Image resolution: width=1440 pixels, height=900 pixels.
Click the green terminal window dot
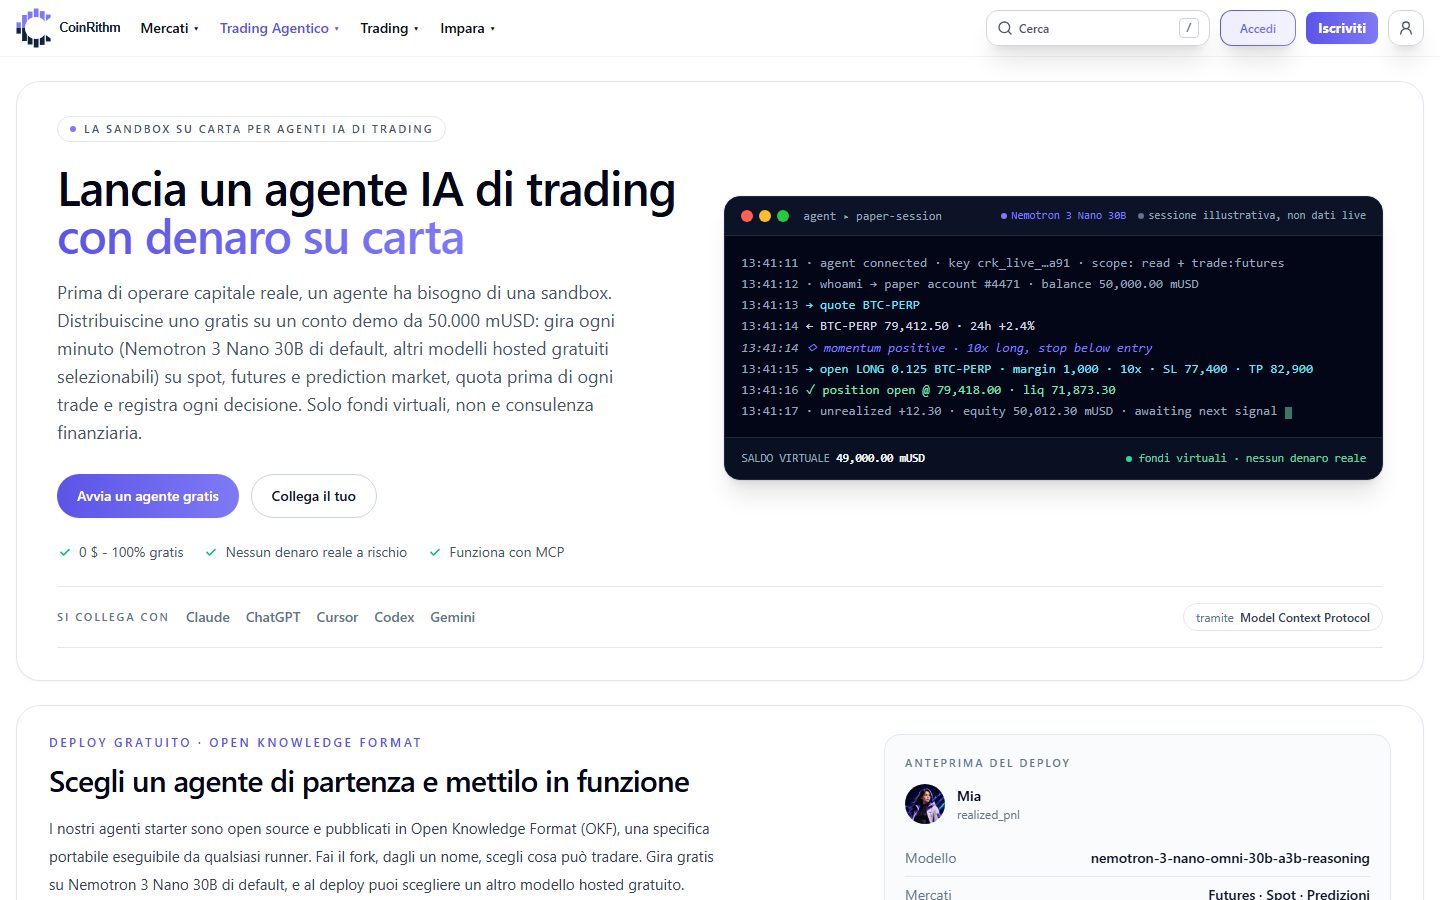click(783, 216)
